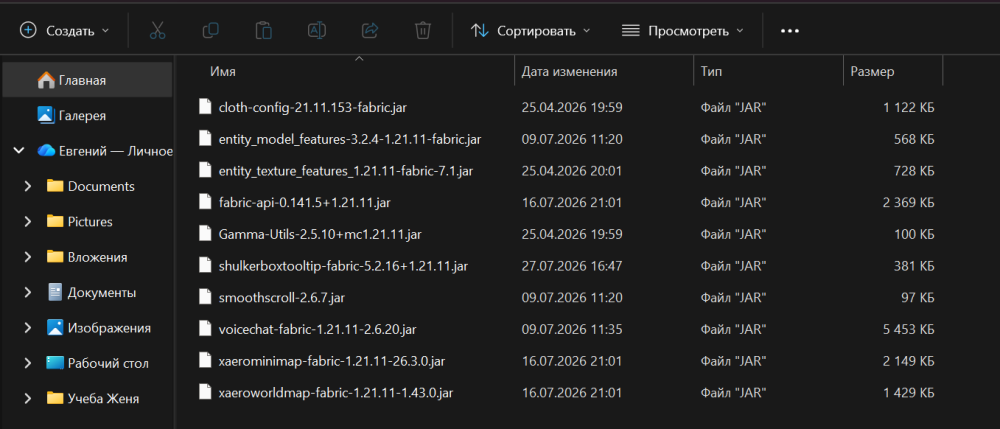The width and height of the screenshot is (1000, 429).
Task: Collapse the Евгений — Личное tree node
Action: (x=19, y=151)
